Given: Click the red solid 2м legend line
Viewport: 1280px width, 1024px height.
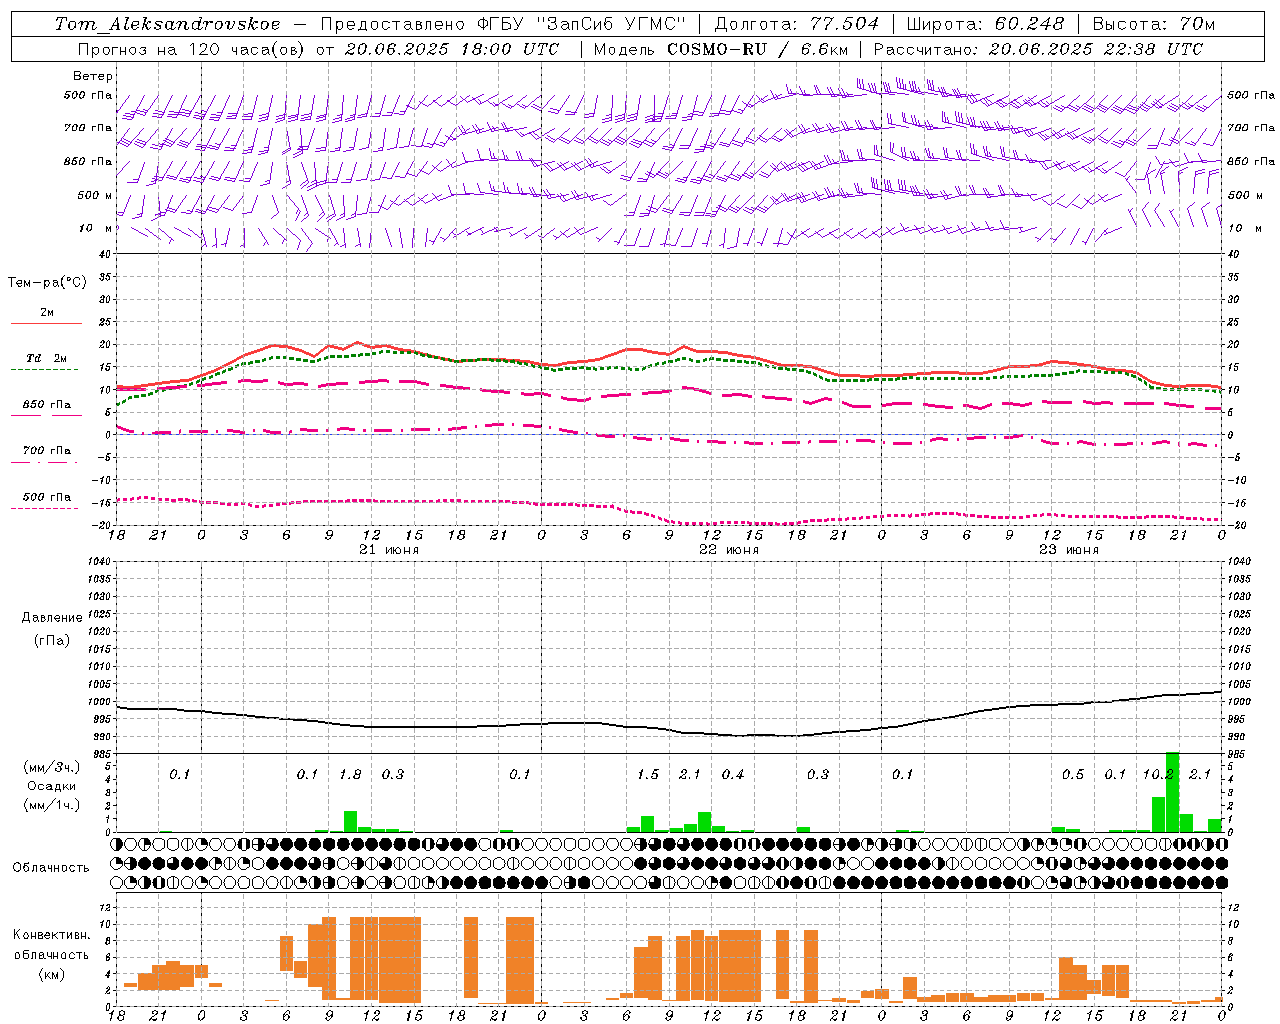Looking at the screenshot, I should pyautogui.click(x=46, y=323).
